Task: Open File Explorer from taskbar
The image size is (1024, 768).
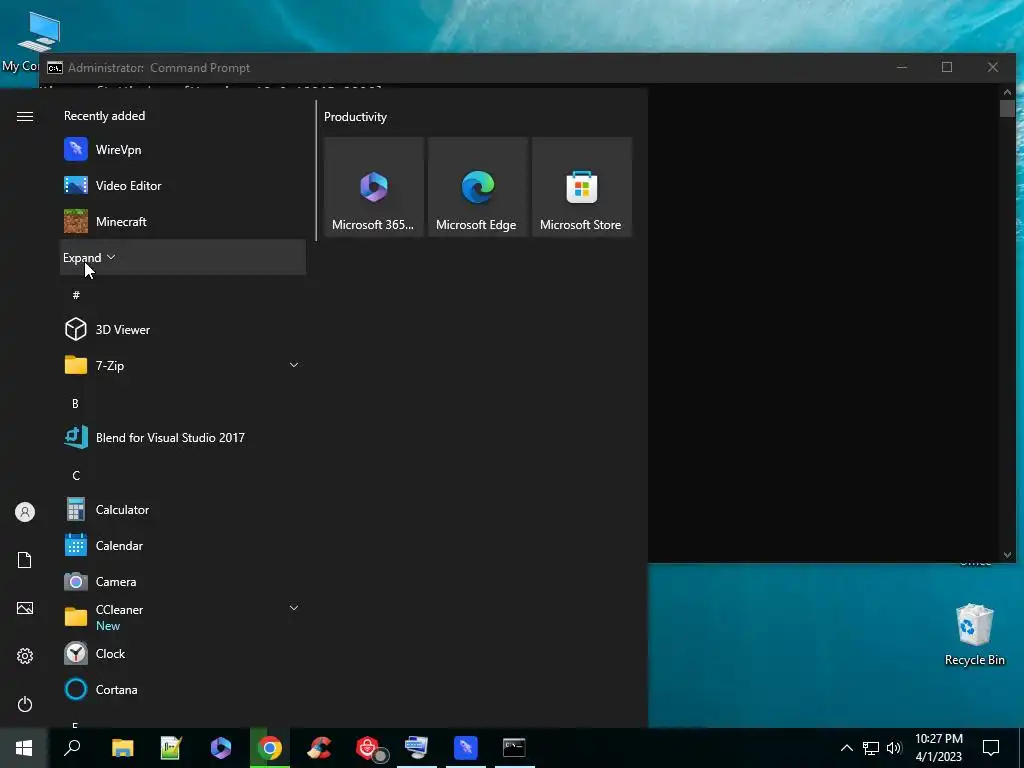Action: [x=122, y=748]
